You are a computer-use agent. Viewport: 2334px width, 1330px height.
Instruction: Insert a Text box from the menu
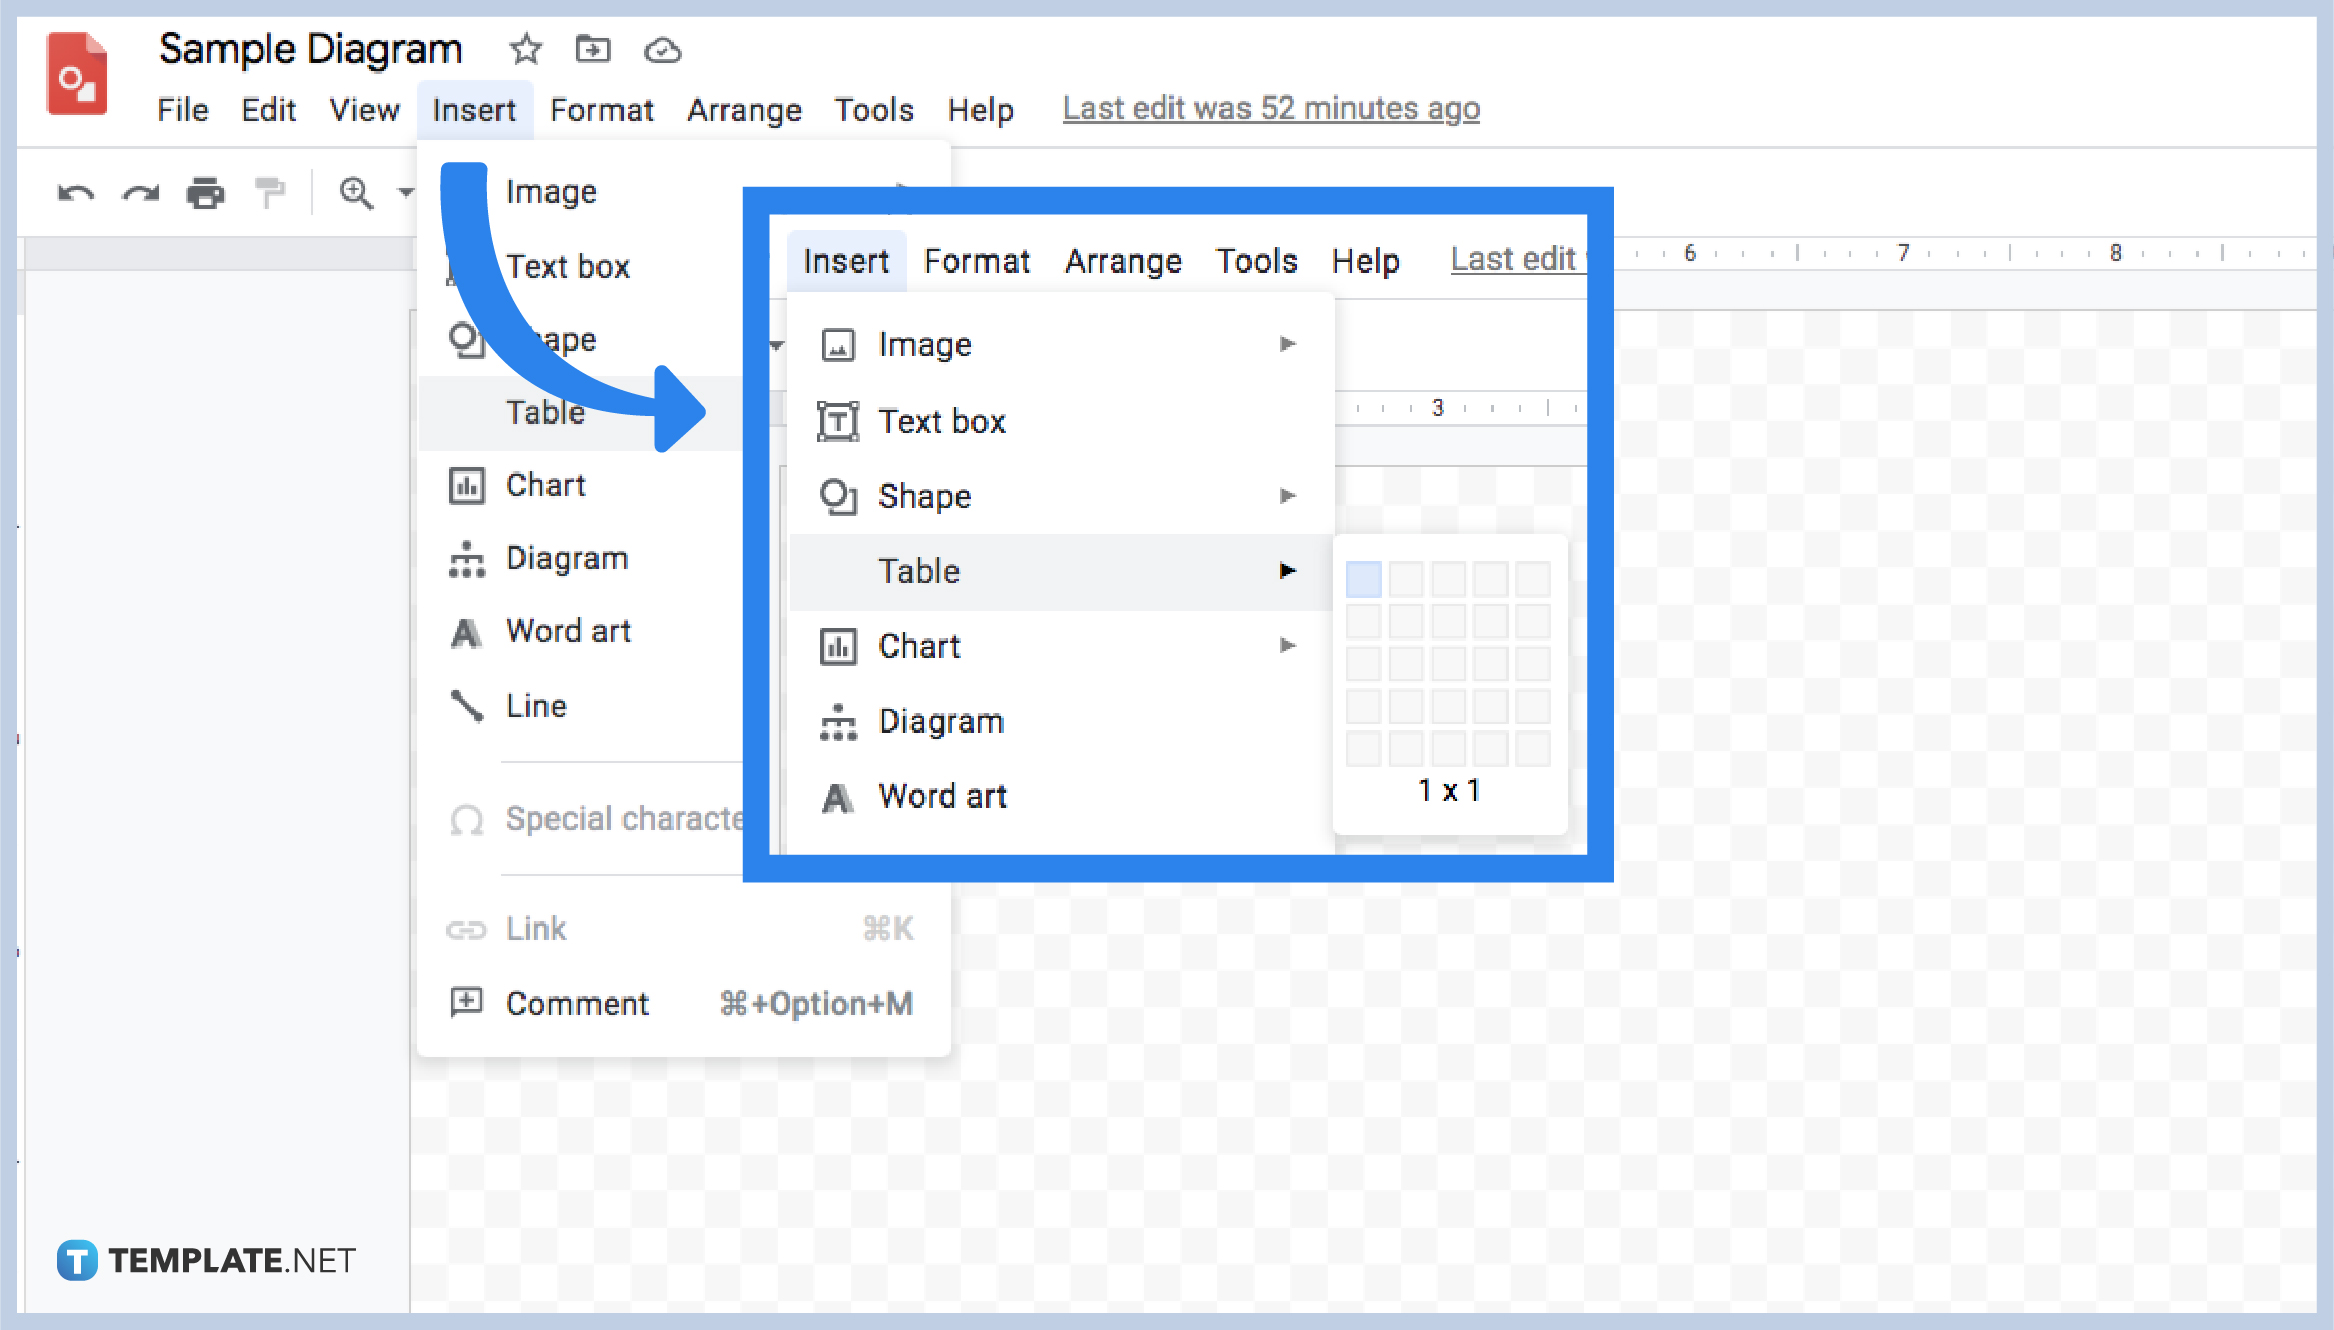[x=568, y=266]
